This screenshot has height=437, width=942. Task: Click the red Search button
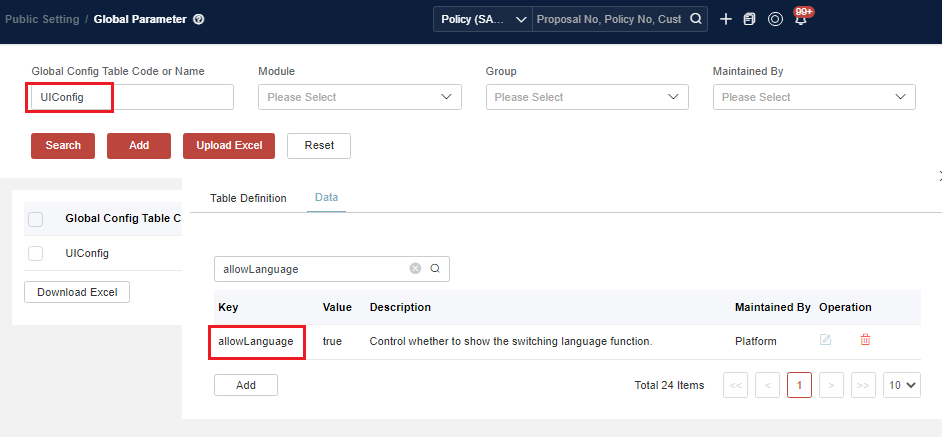pos(63,145)
